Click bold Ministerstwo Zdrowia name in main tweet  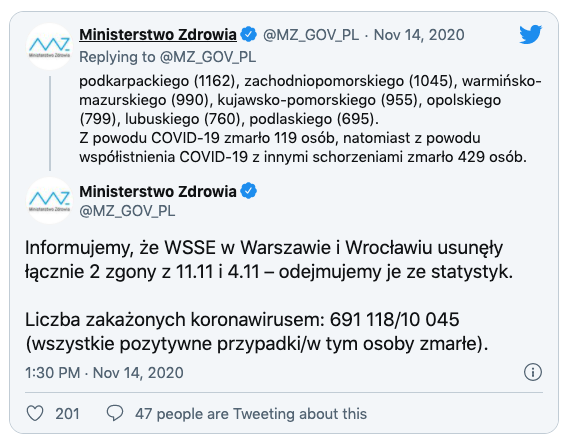[158, 192]
